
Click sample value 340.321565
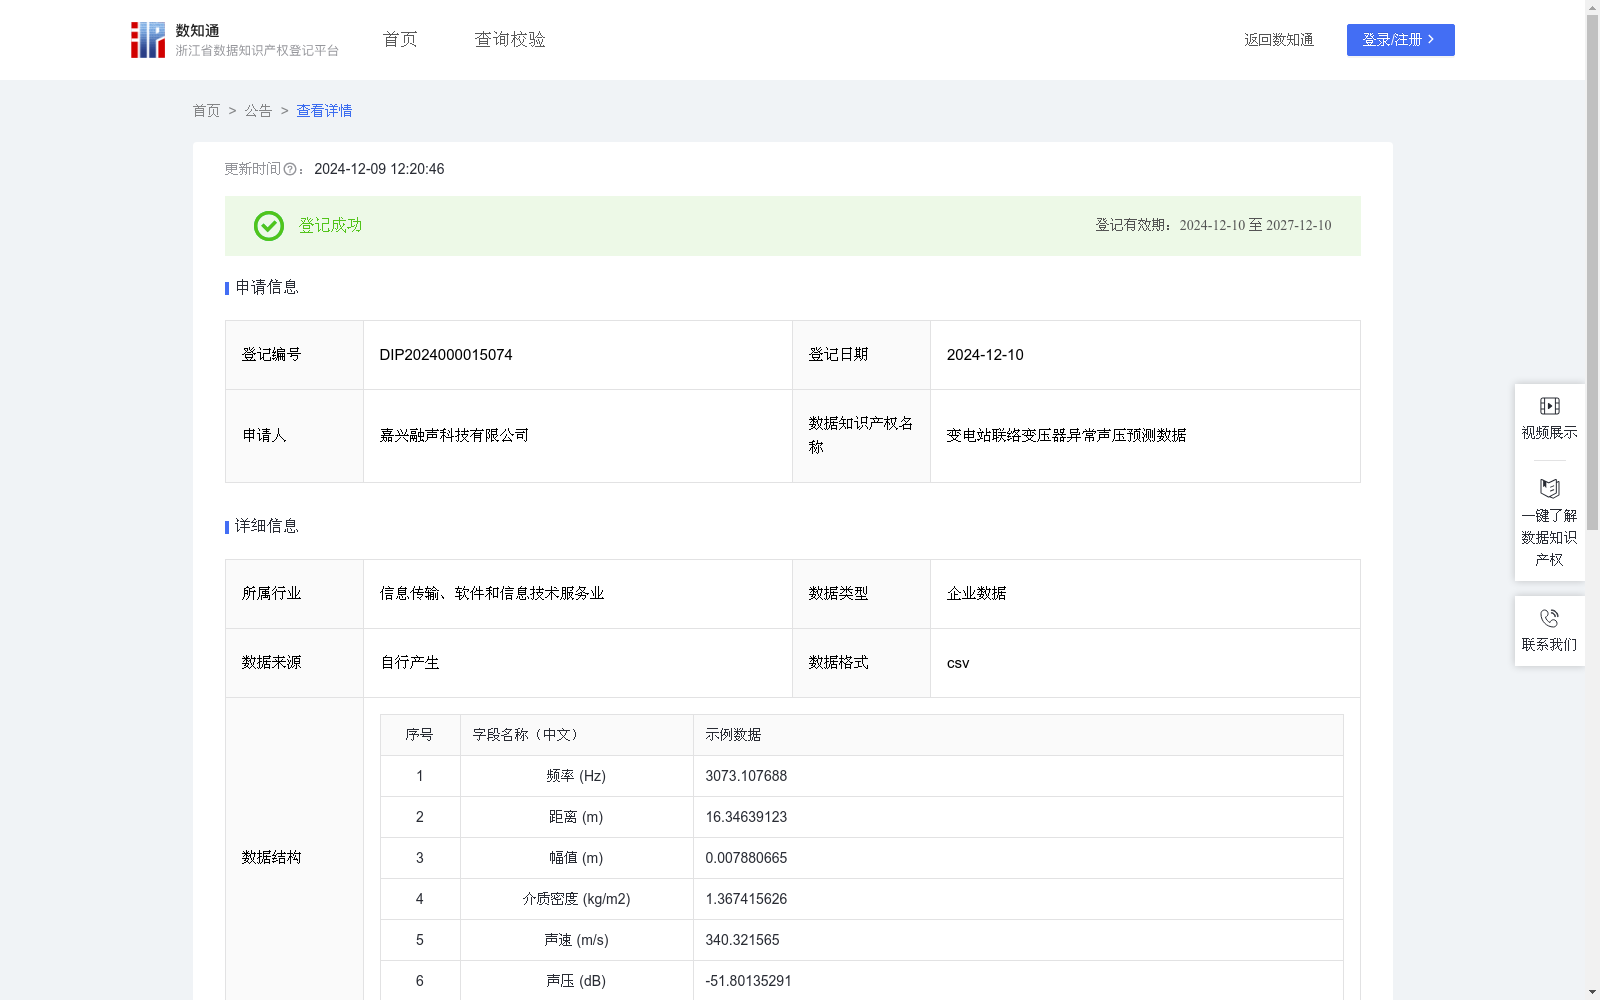742,940
